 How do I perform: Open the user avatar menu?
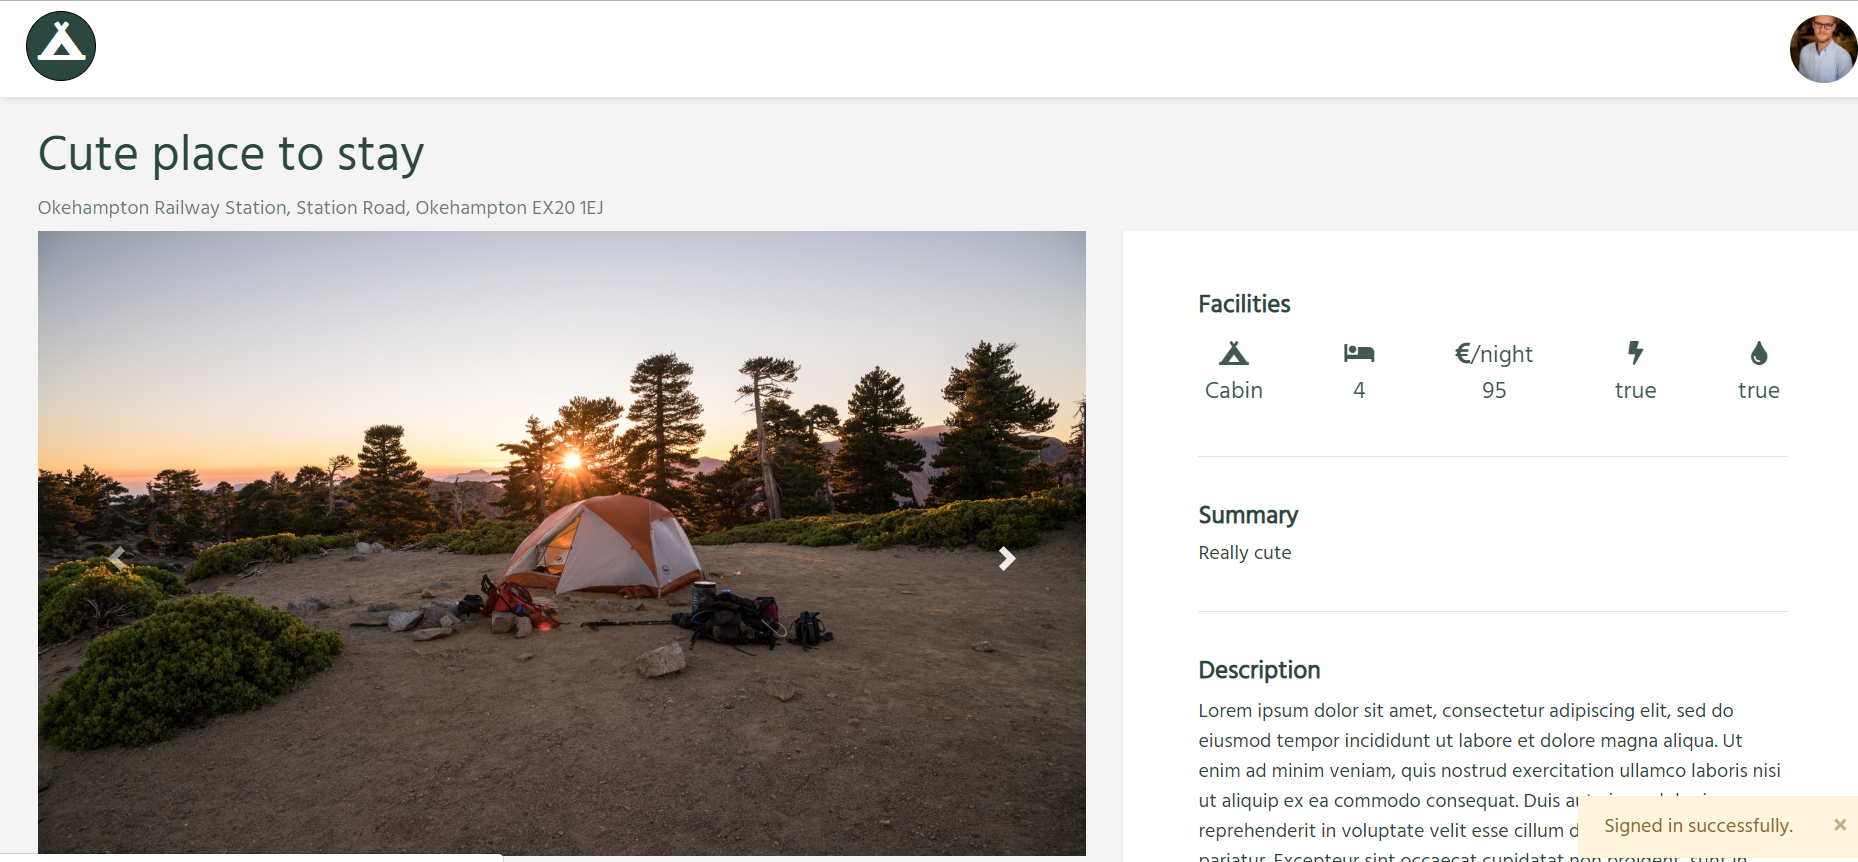coord(1823,48)
